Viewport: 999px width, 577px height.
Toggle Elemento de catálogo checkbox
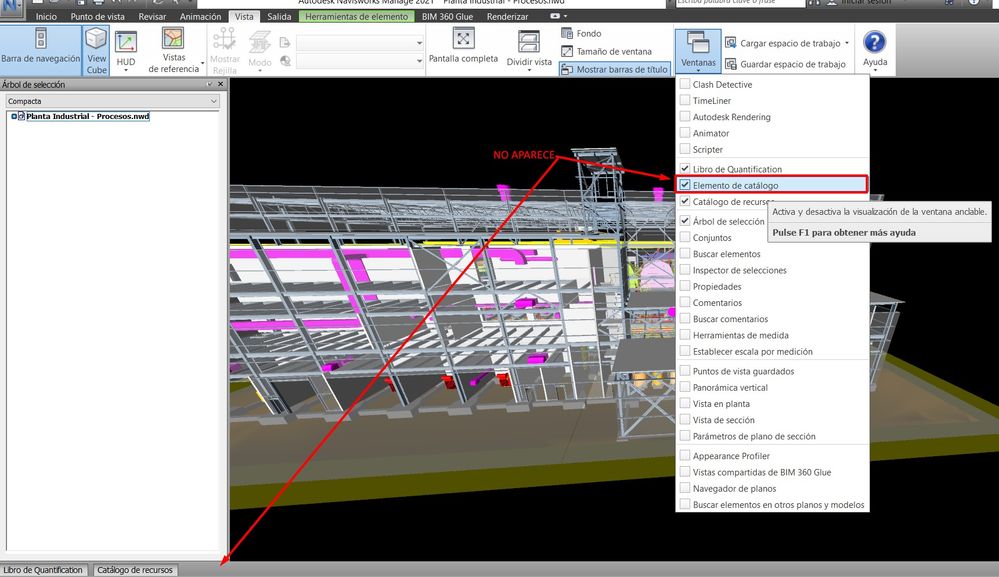point(685,185)
